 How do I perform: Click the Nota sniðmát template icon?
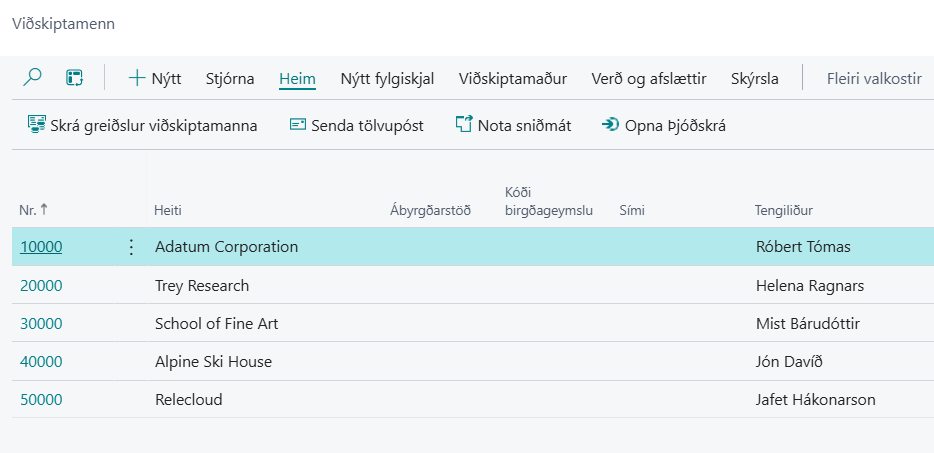[464, 125]
